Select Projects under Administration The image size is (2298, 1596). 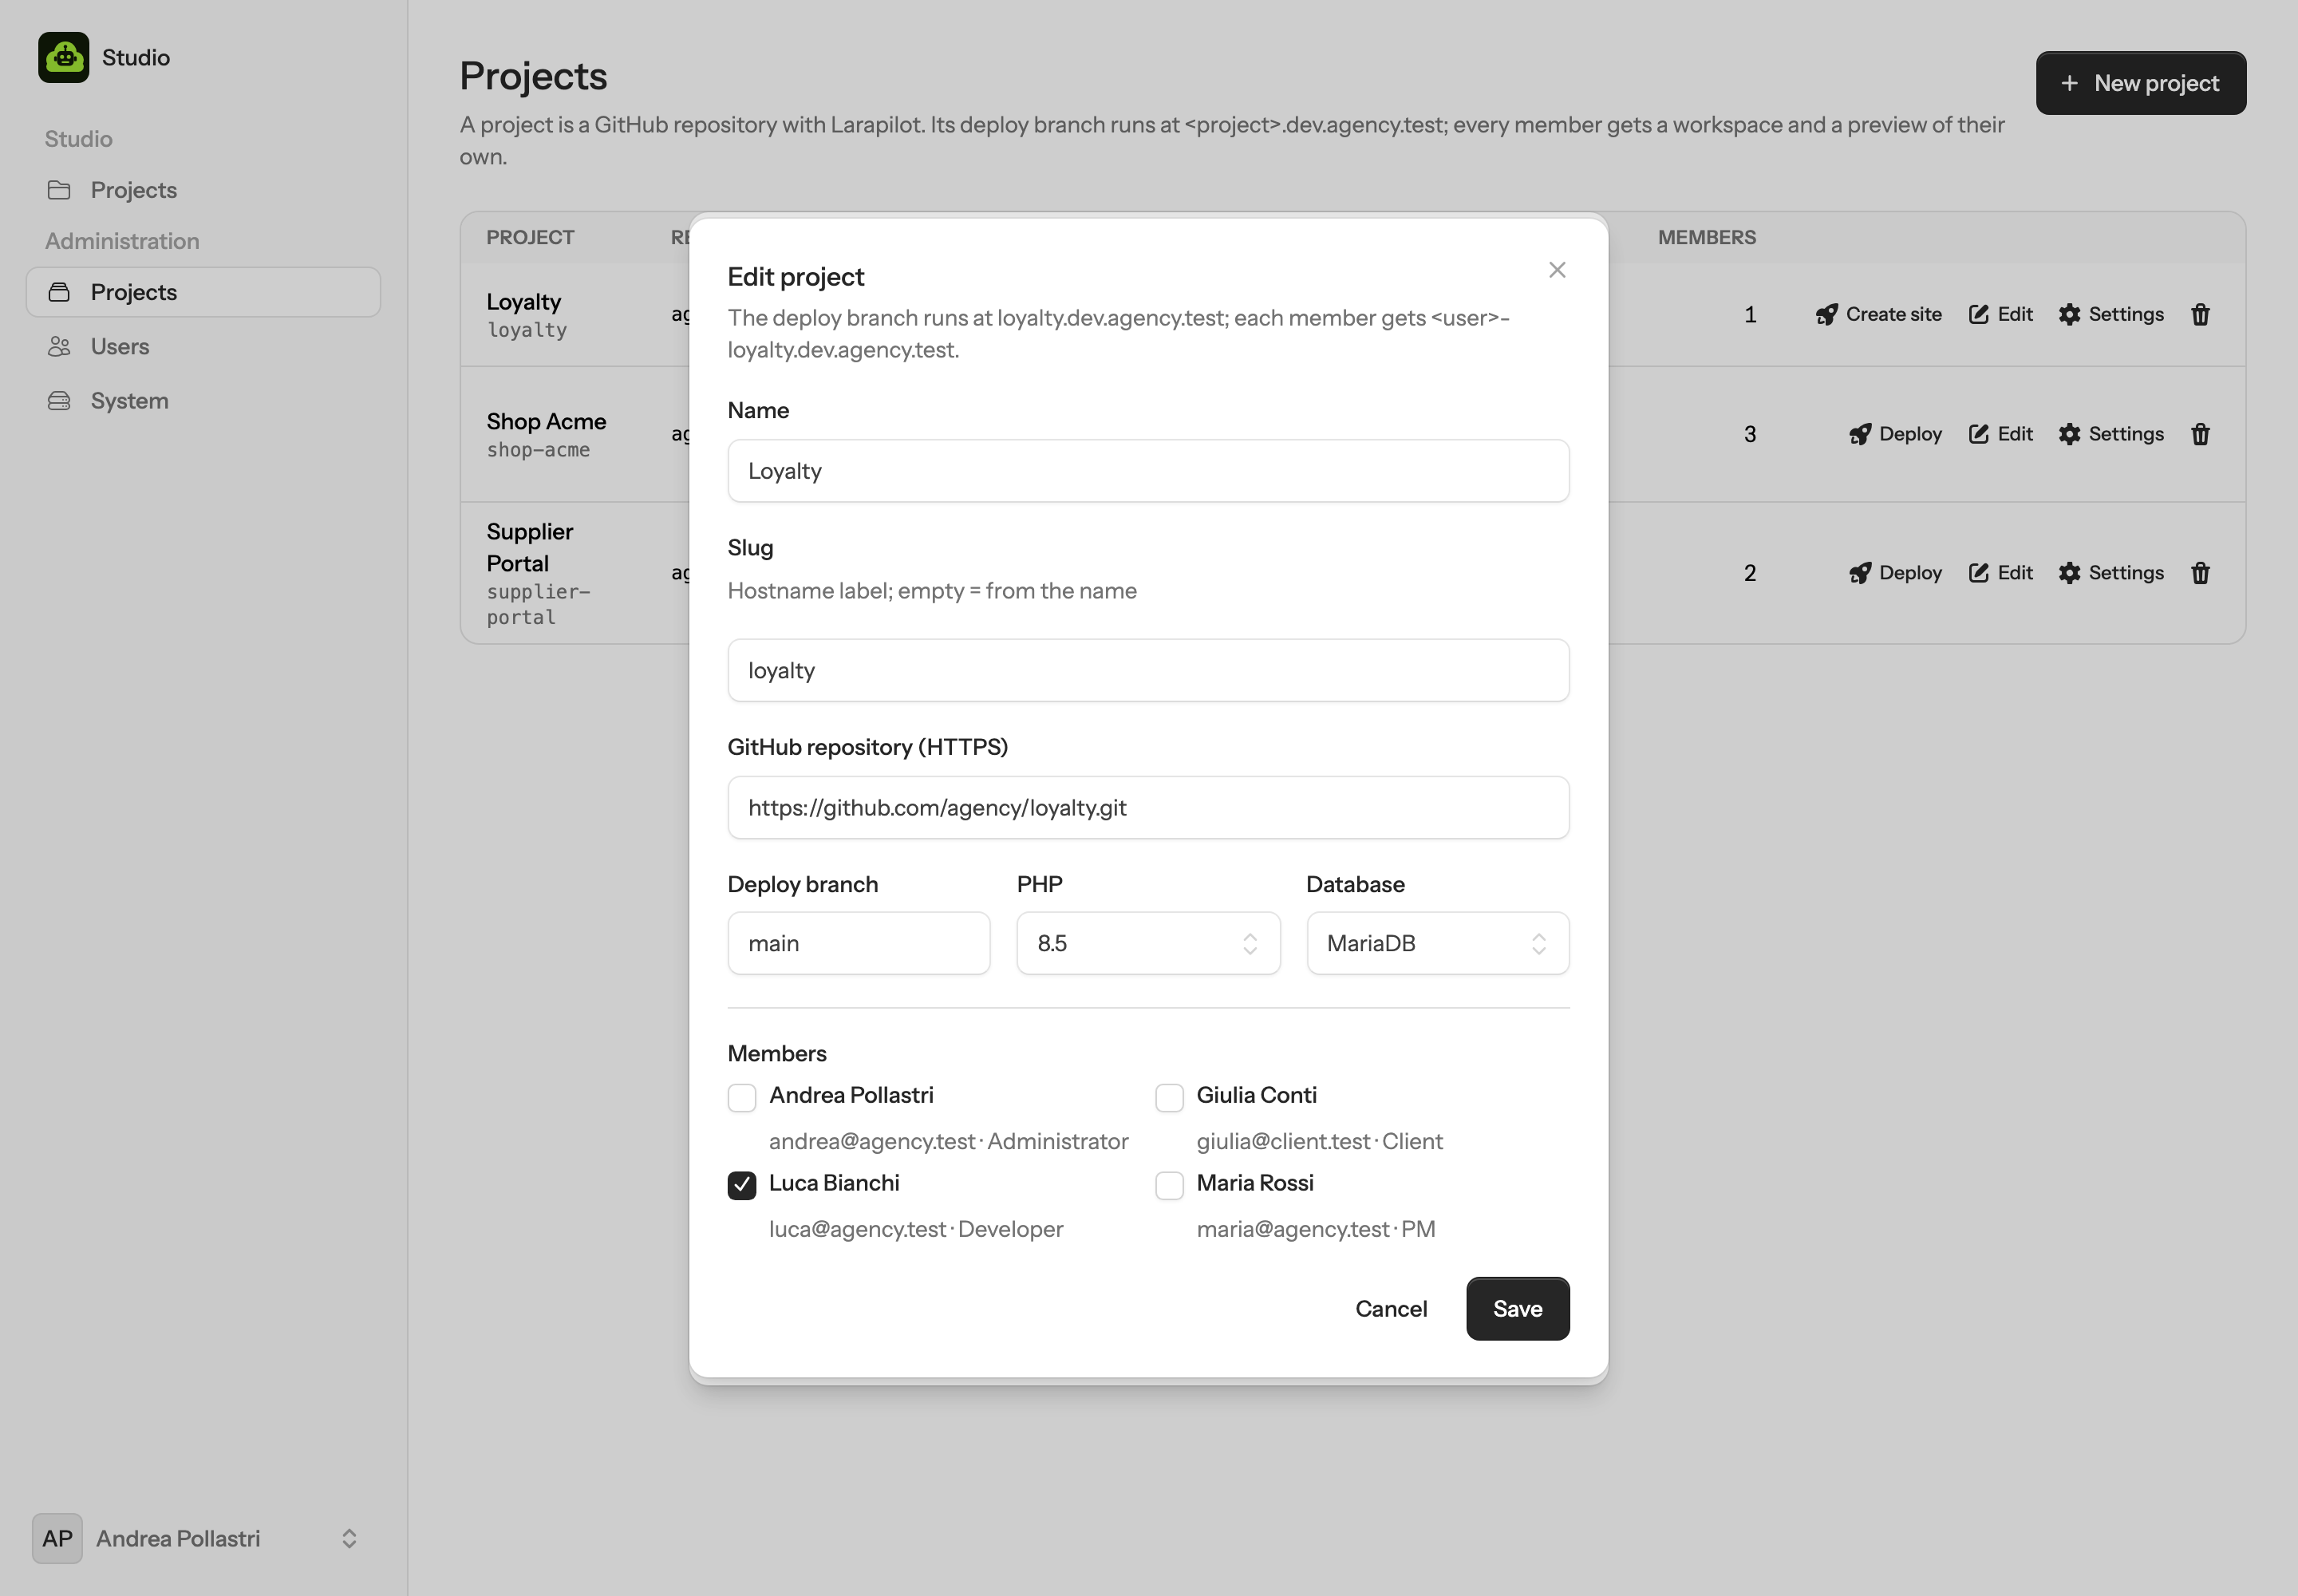[x=203, y=292]
